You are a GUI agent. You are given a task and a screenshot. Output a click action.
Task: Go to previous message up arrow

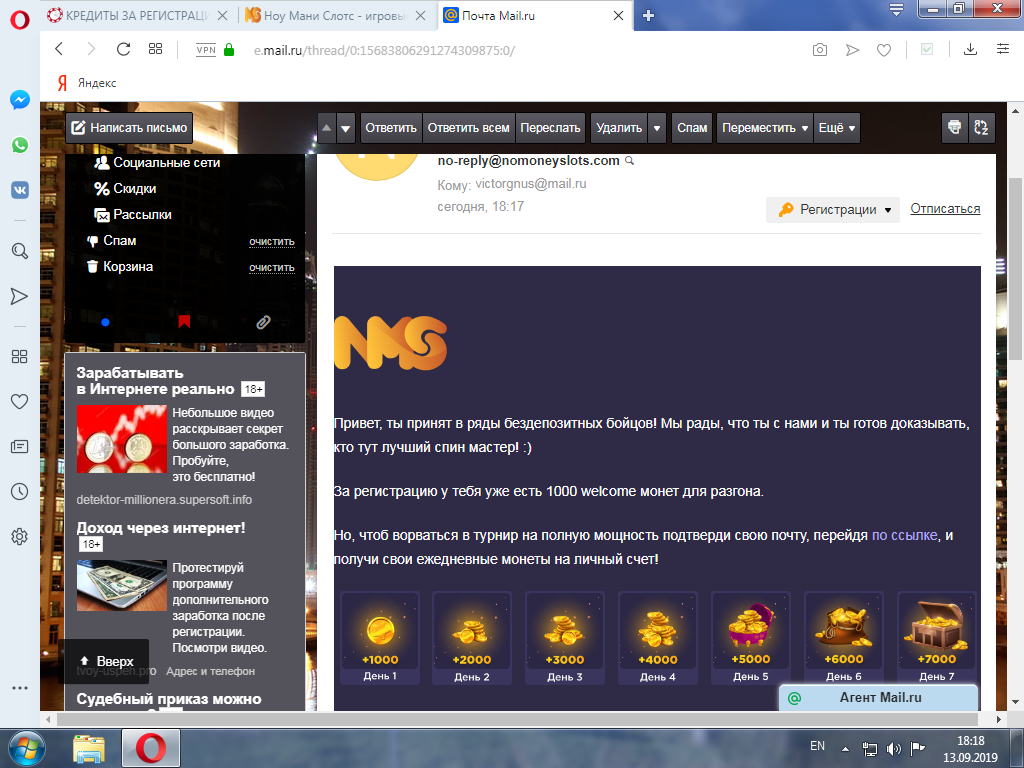click(327, 127)
